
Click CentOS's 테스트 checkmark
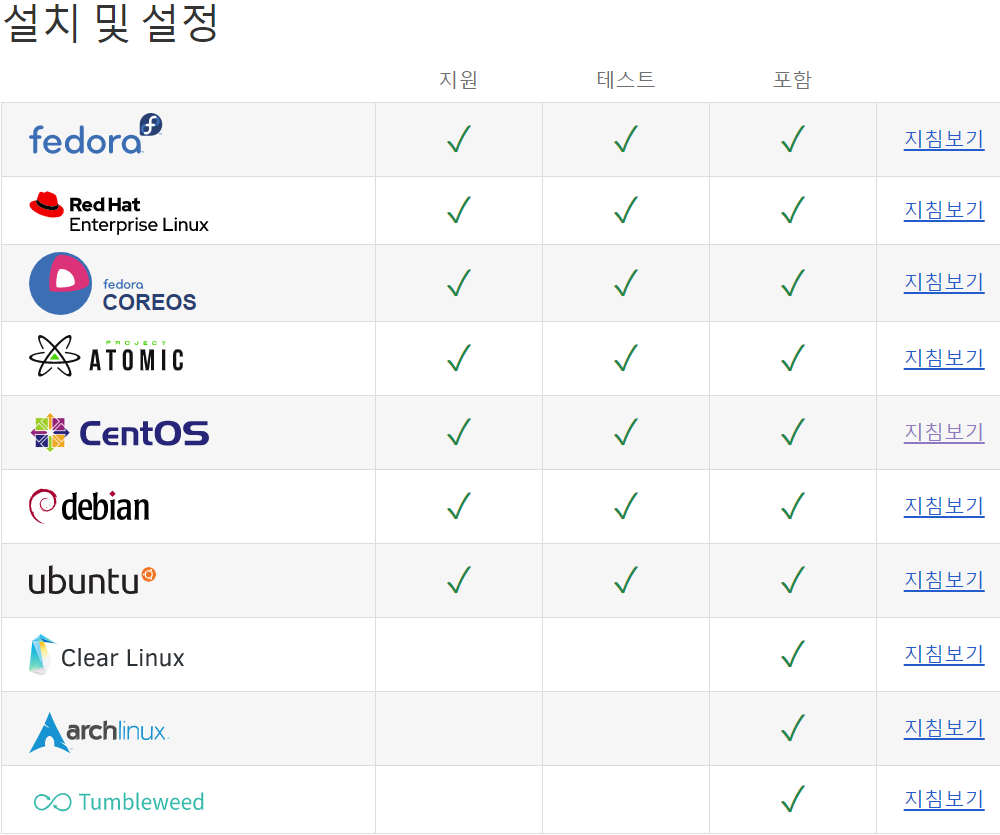626,431
